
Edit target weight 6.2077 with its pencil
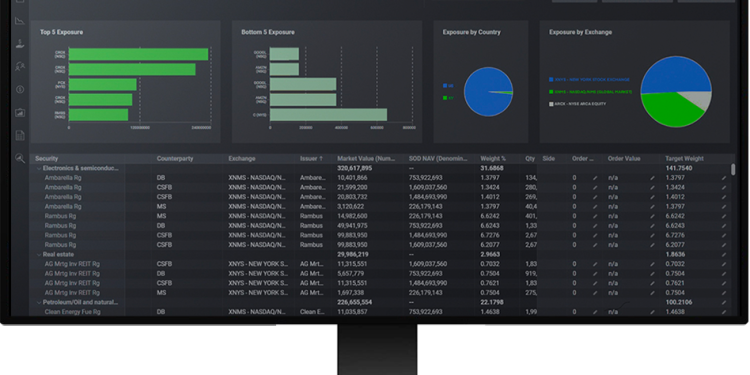724,245
